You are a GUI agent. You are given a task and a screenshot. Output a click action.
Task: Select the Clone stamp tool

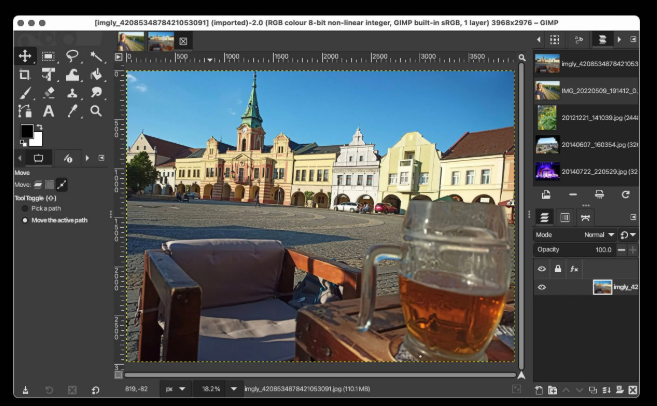72,93
